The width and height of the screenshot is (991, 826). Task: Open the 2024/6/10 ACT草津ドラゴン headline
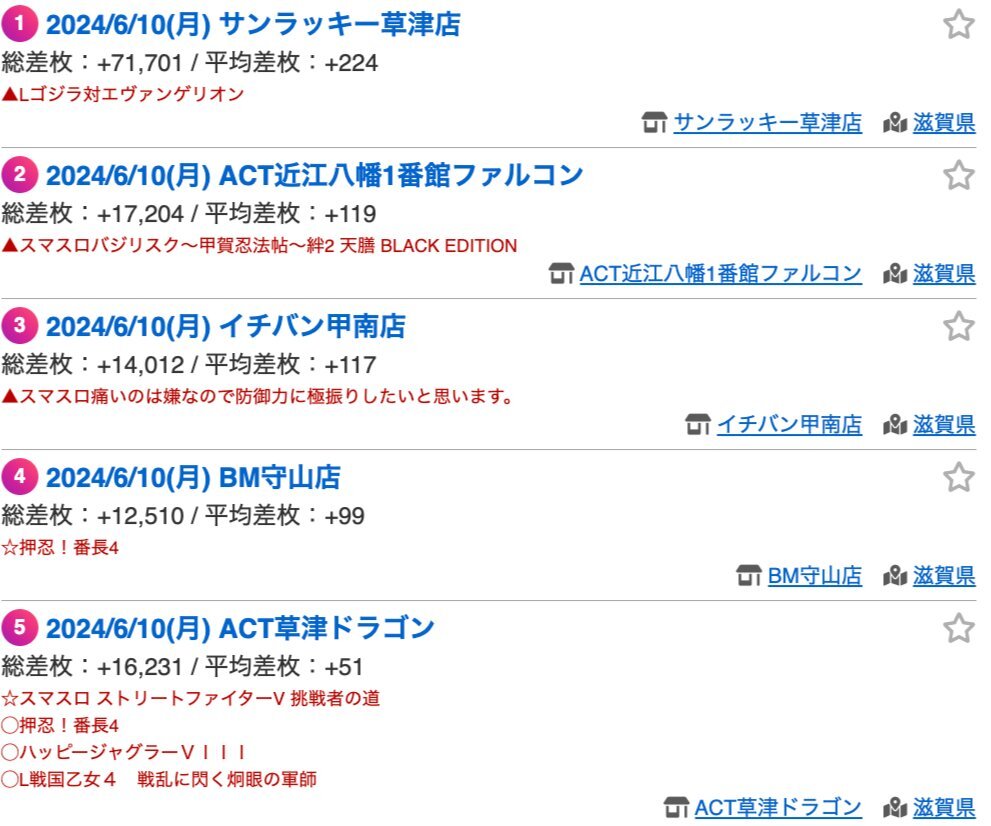[240, 629]
